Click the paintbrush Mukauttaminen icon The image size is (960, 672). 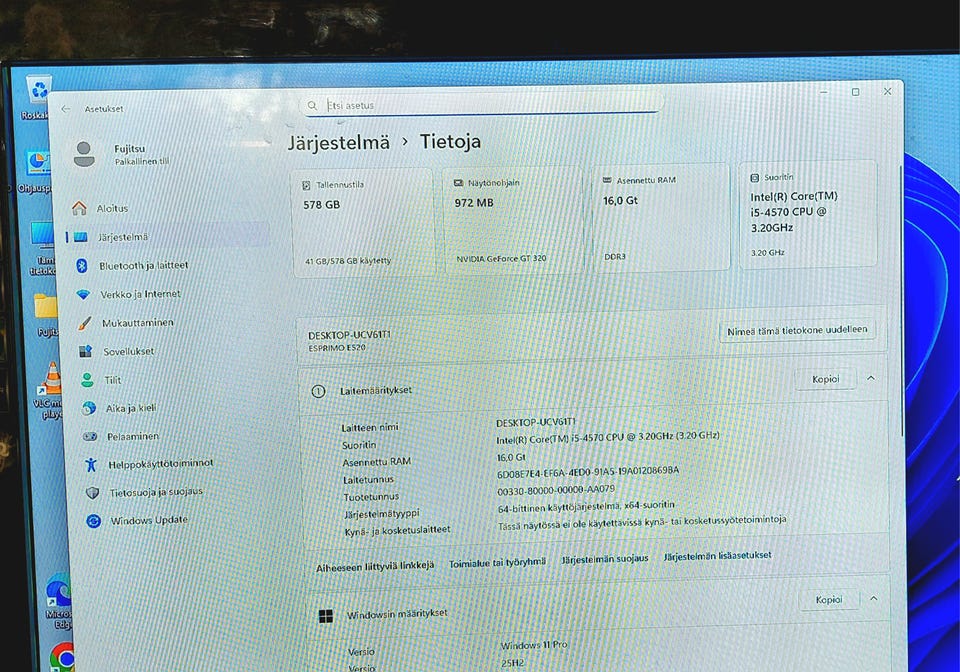84,323
